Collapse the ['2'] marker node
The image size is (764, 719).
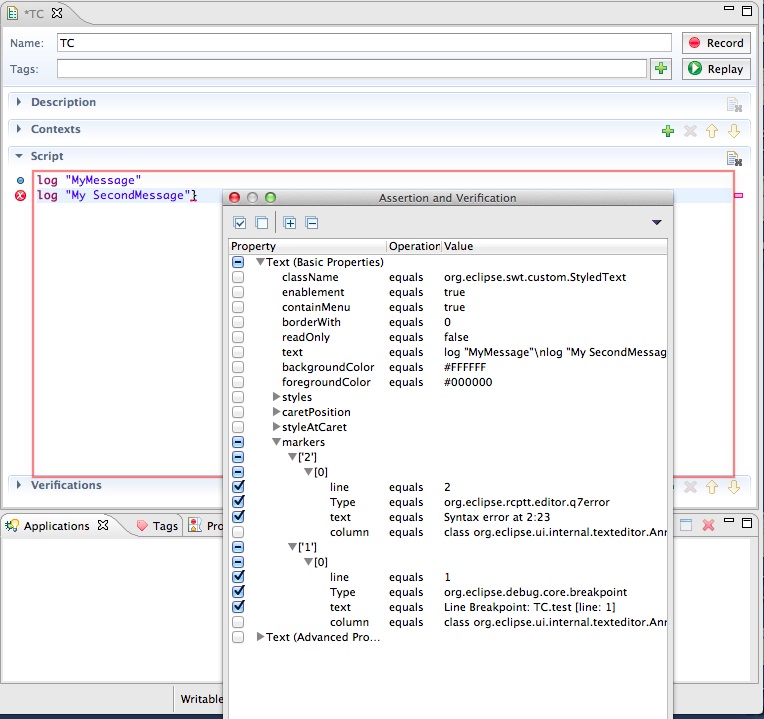click(x=292, y=457)
